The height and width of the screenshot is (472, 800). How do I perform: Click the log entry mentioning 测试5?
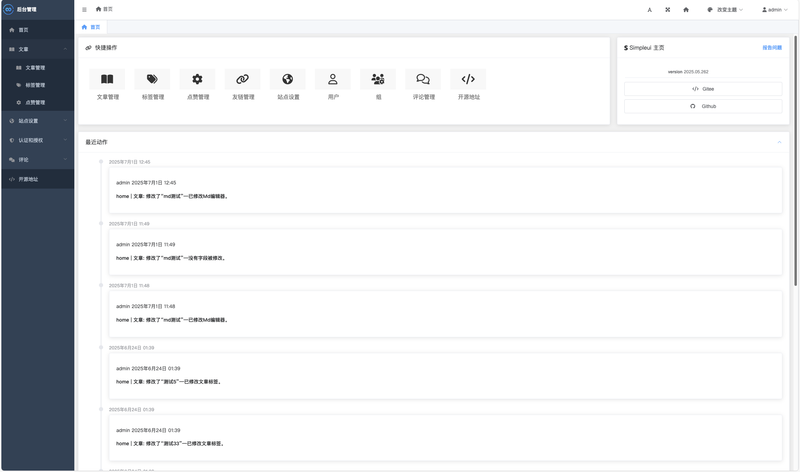pyautogui.click(x=445, y=376)
